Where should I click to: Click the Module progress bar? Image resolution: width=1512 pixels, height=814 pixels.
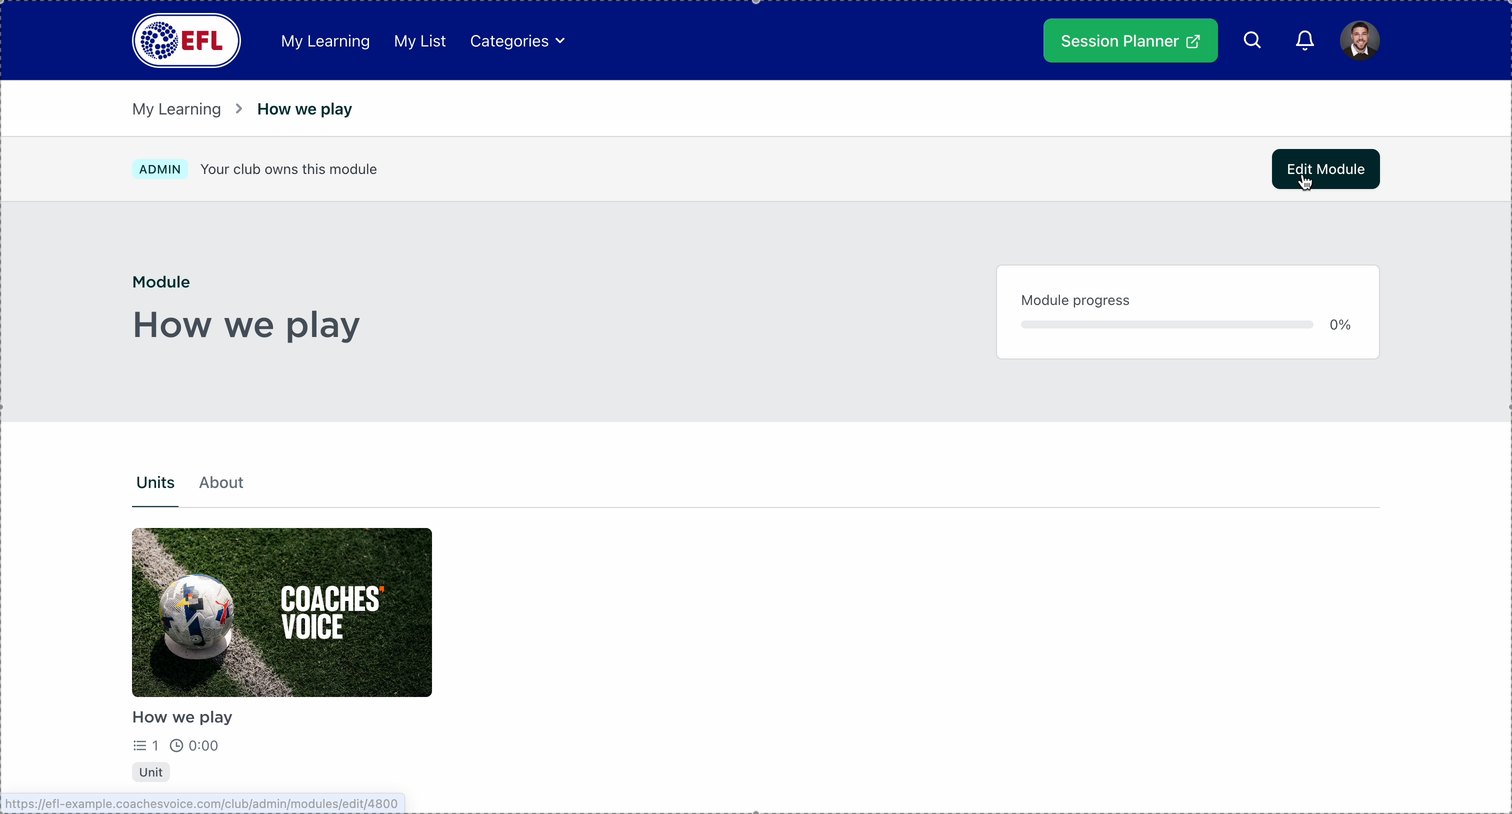click(1167, 325)
